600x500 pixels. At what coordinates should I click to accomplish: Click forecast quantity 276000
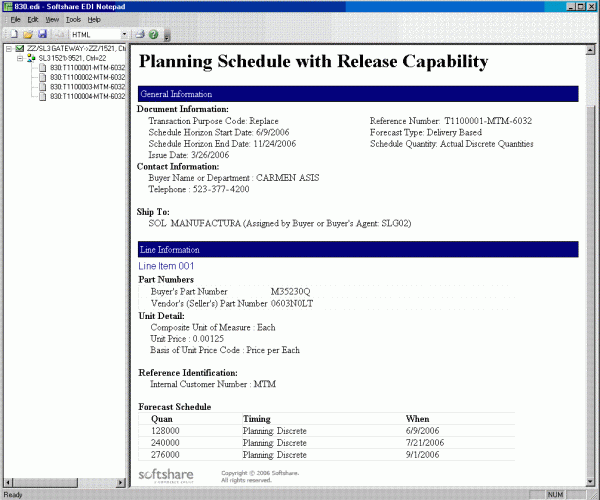pyautogui.click(x=165, y=455)
